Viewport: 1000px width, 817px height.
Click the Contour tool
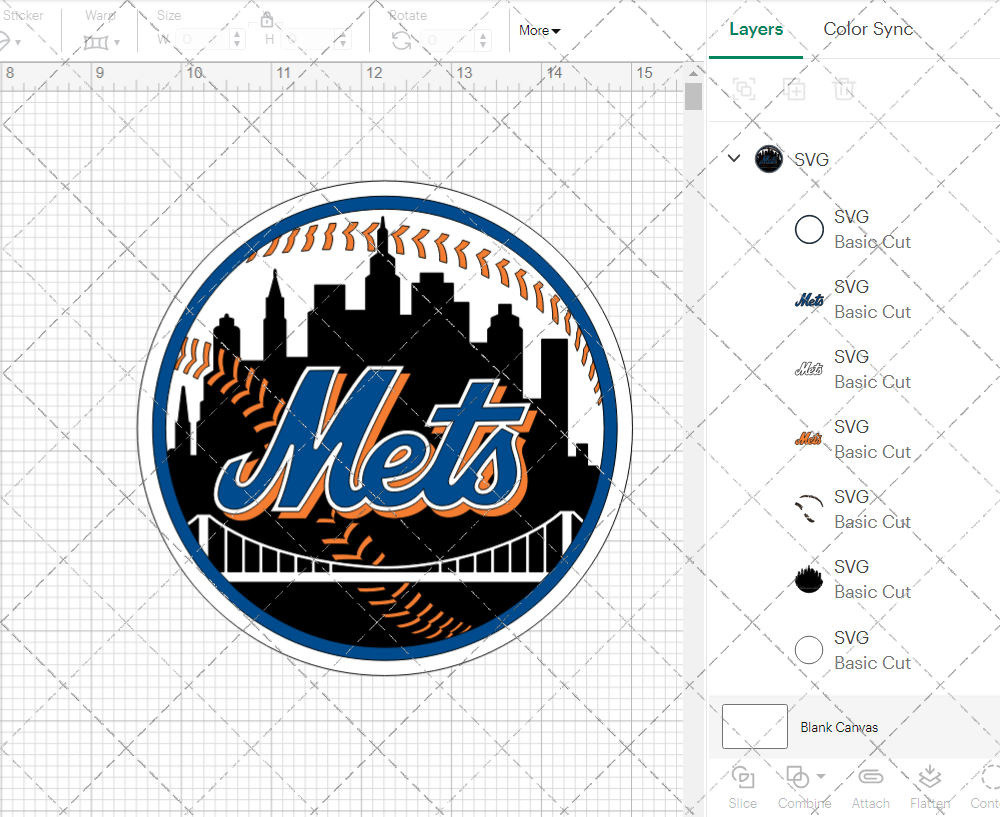(985, 788)
